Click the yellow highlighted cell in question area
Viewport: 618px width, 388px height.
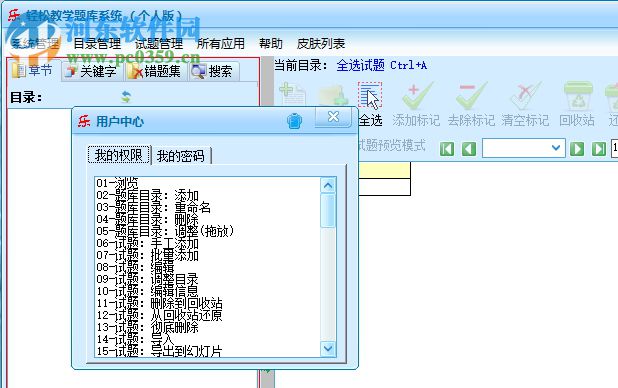(384, 170)
